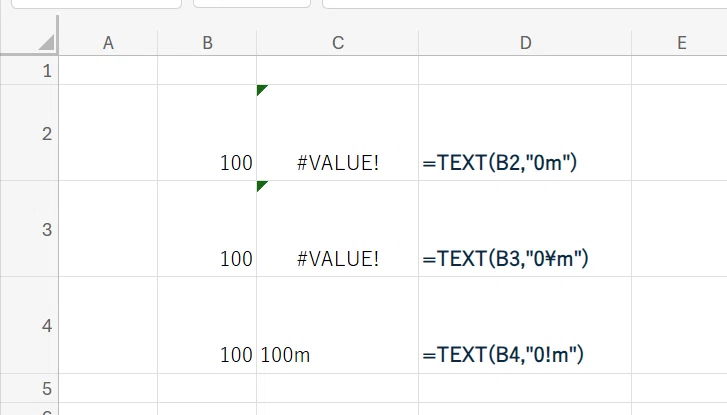Select row 5 header

pyautogui.click(x=29, y=388)
